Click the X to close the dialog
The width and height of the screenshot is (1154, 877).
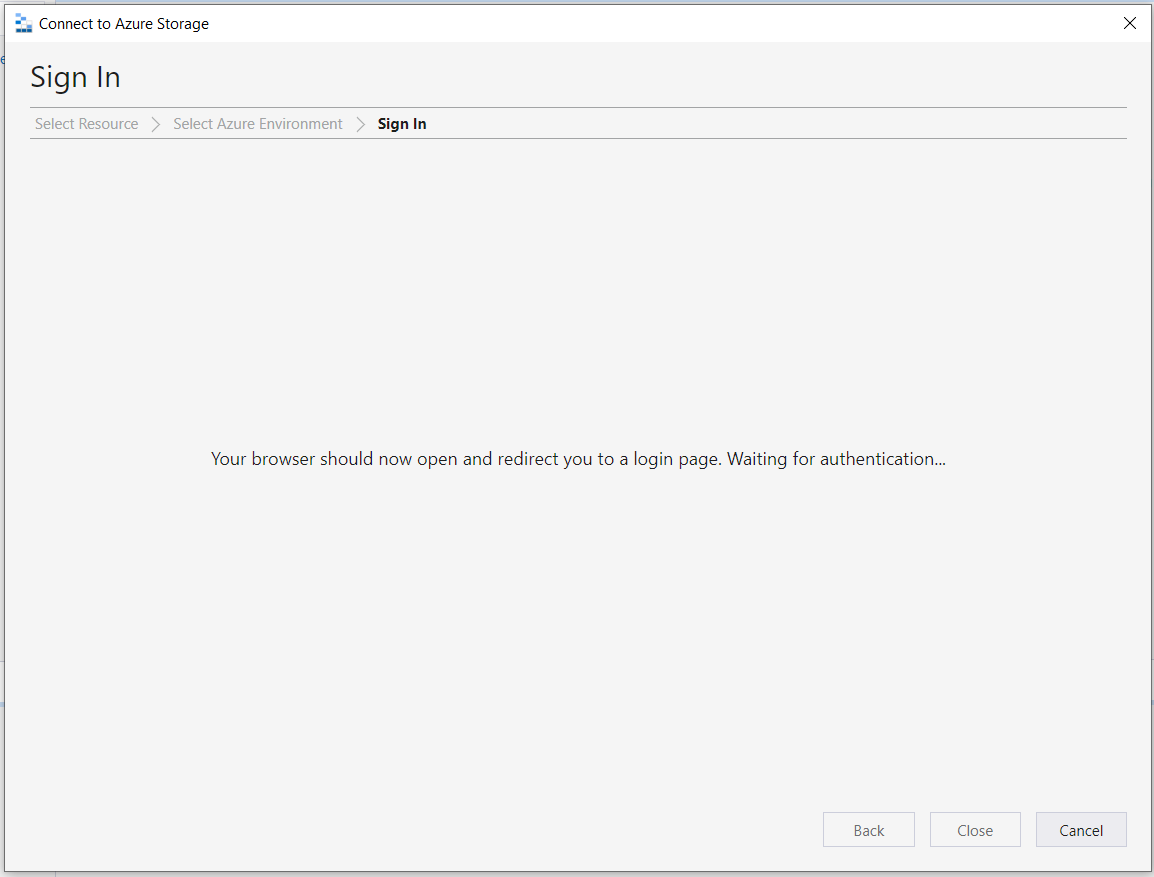click(x=1129, y=22)
